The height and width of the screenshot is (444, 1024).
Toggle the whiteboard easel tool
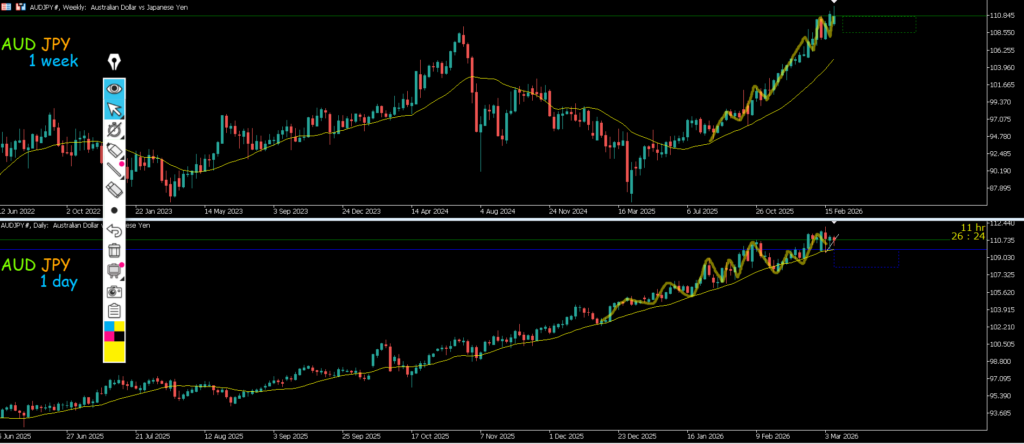click(x=114, y=270)
